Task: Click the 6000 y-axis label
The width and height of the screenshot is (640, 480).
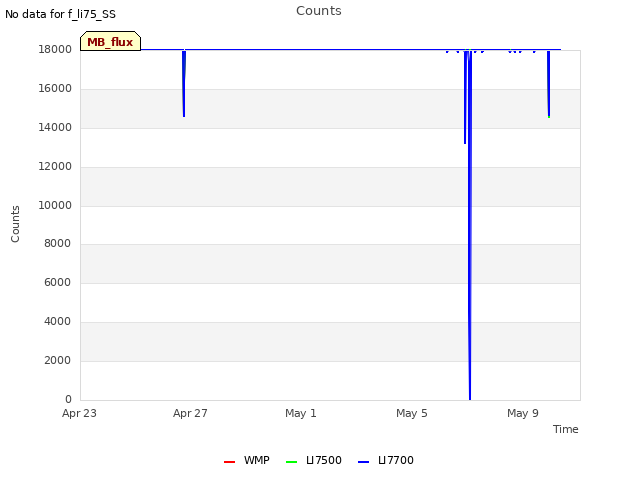Action: [57, 282]
